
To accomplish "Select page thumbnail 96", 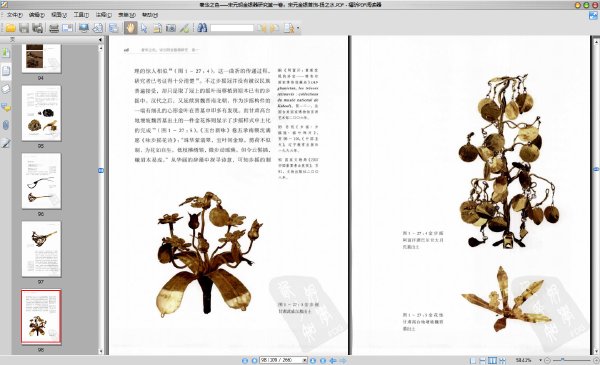I will [x=41, y=181].
